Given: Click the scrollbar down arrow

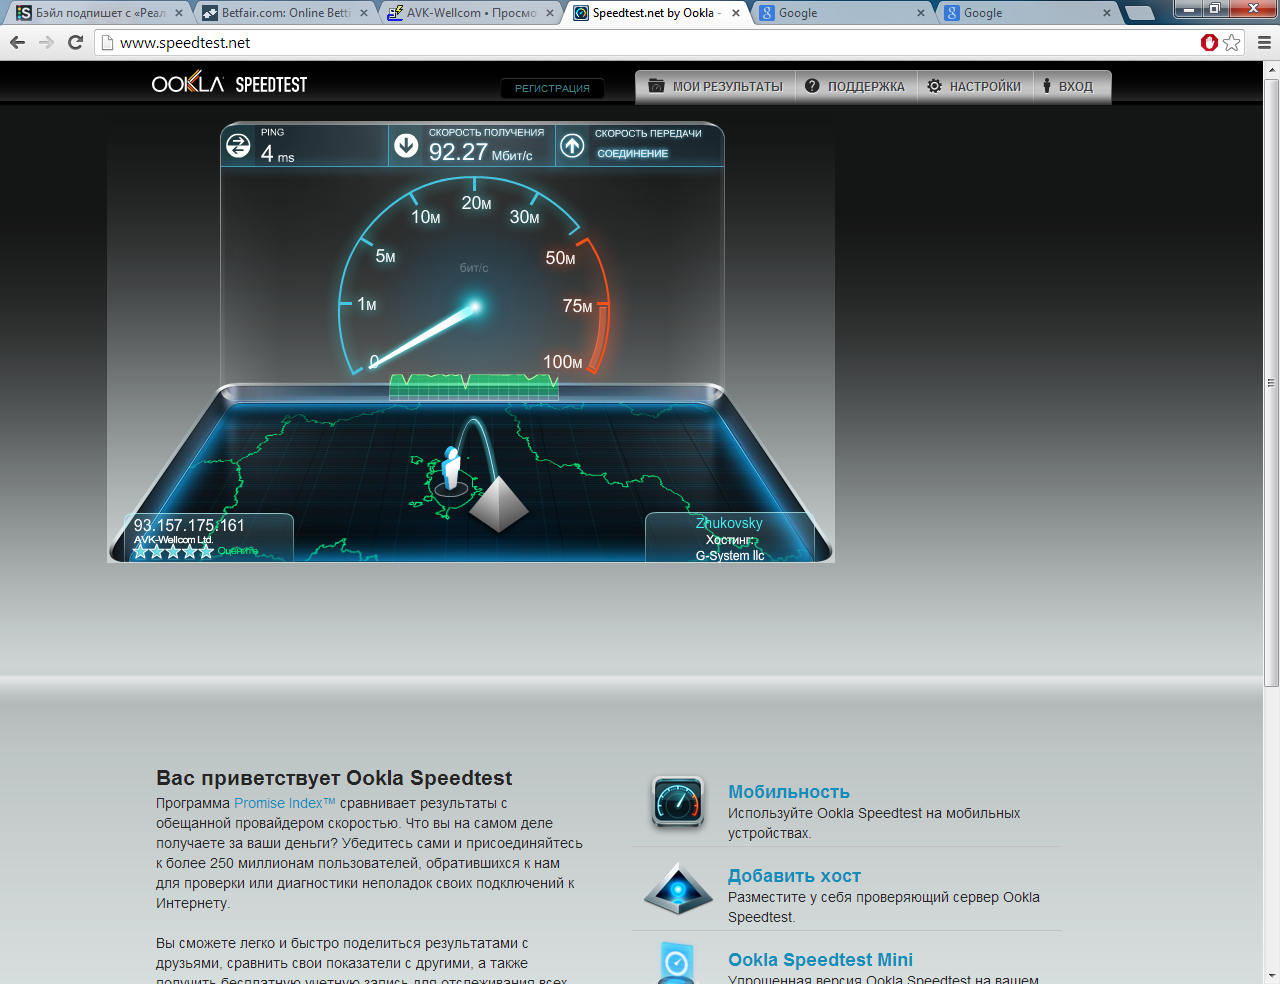Looking at the screenshot, I should (1271, 976).
